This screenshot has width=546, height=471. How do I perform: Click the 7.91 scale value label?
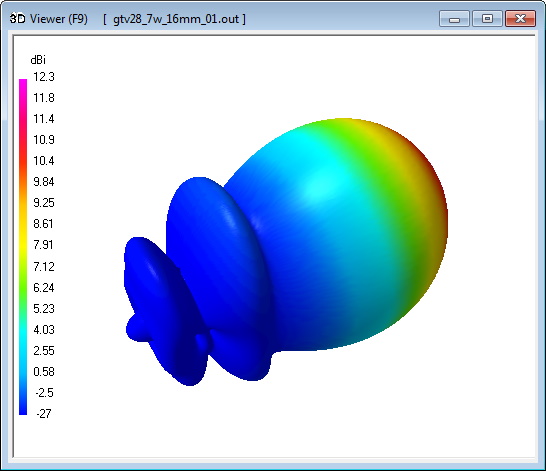coord(44,245)
